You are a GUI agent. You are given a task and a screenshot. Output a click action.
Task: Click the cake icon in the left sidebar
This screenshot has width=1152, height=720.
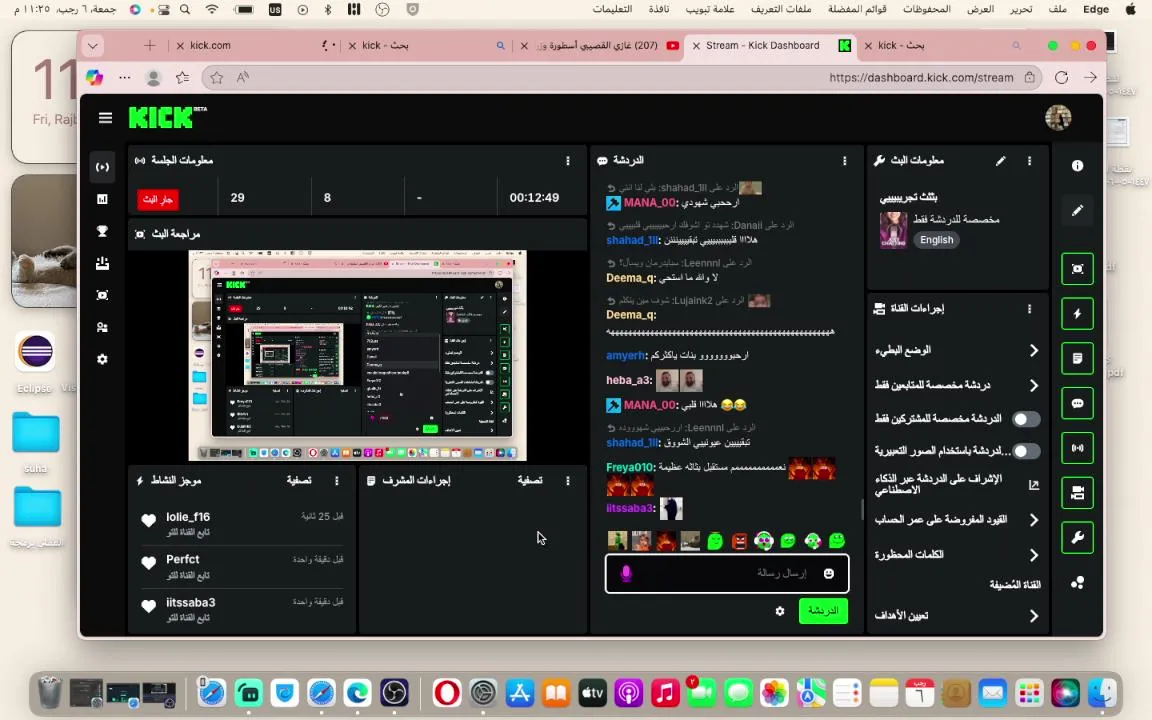click(102, 263)
